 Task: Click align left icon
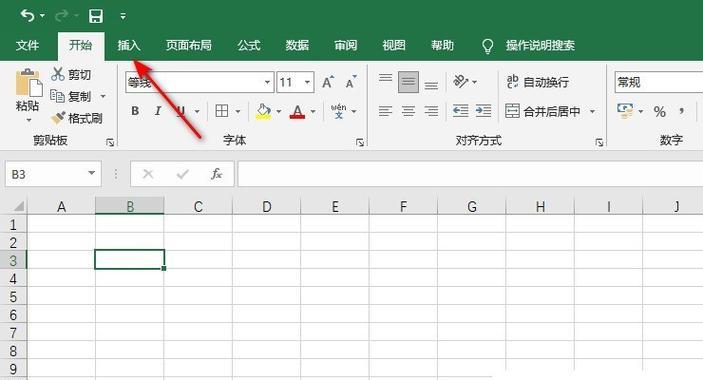pos(385,111)
